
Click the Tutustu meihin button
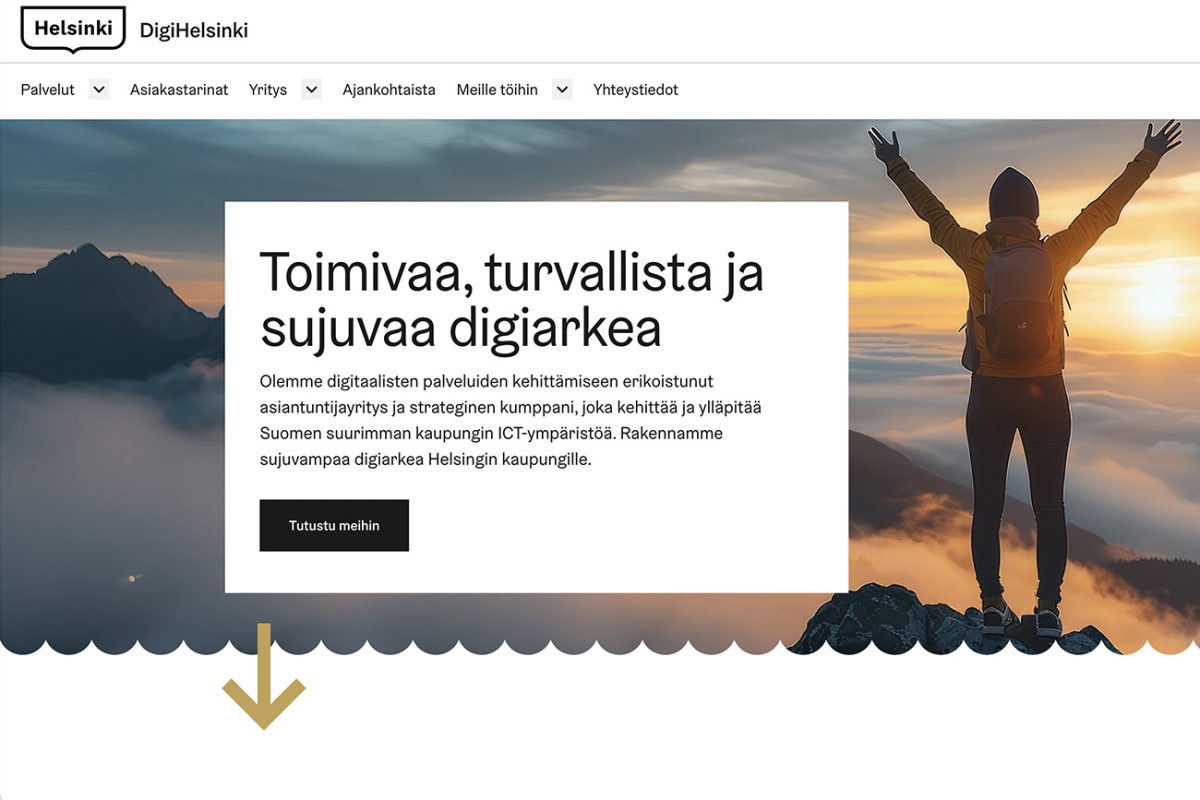pyautogui.click(x=334, y=525)
